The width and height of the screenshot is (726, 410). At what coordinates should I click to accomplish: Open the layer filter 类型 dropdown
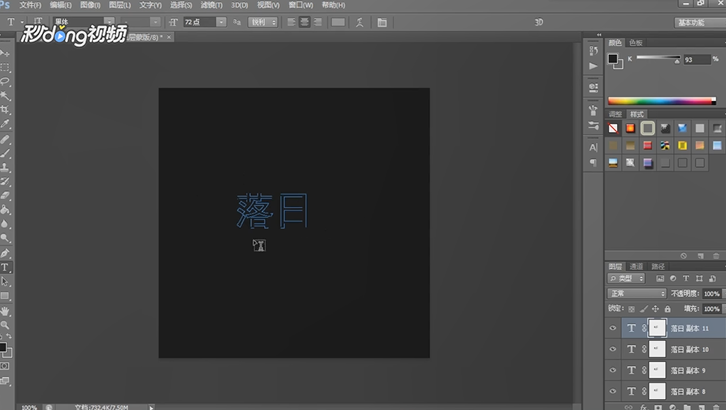coord(626,278)
